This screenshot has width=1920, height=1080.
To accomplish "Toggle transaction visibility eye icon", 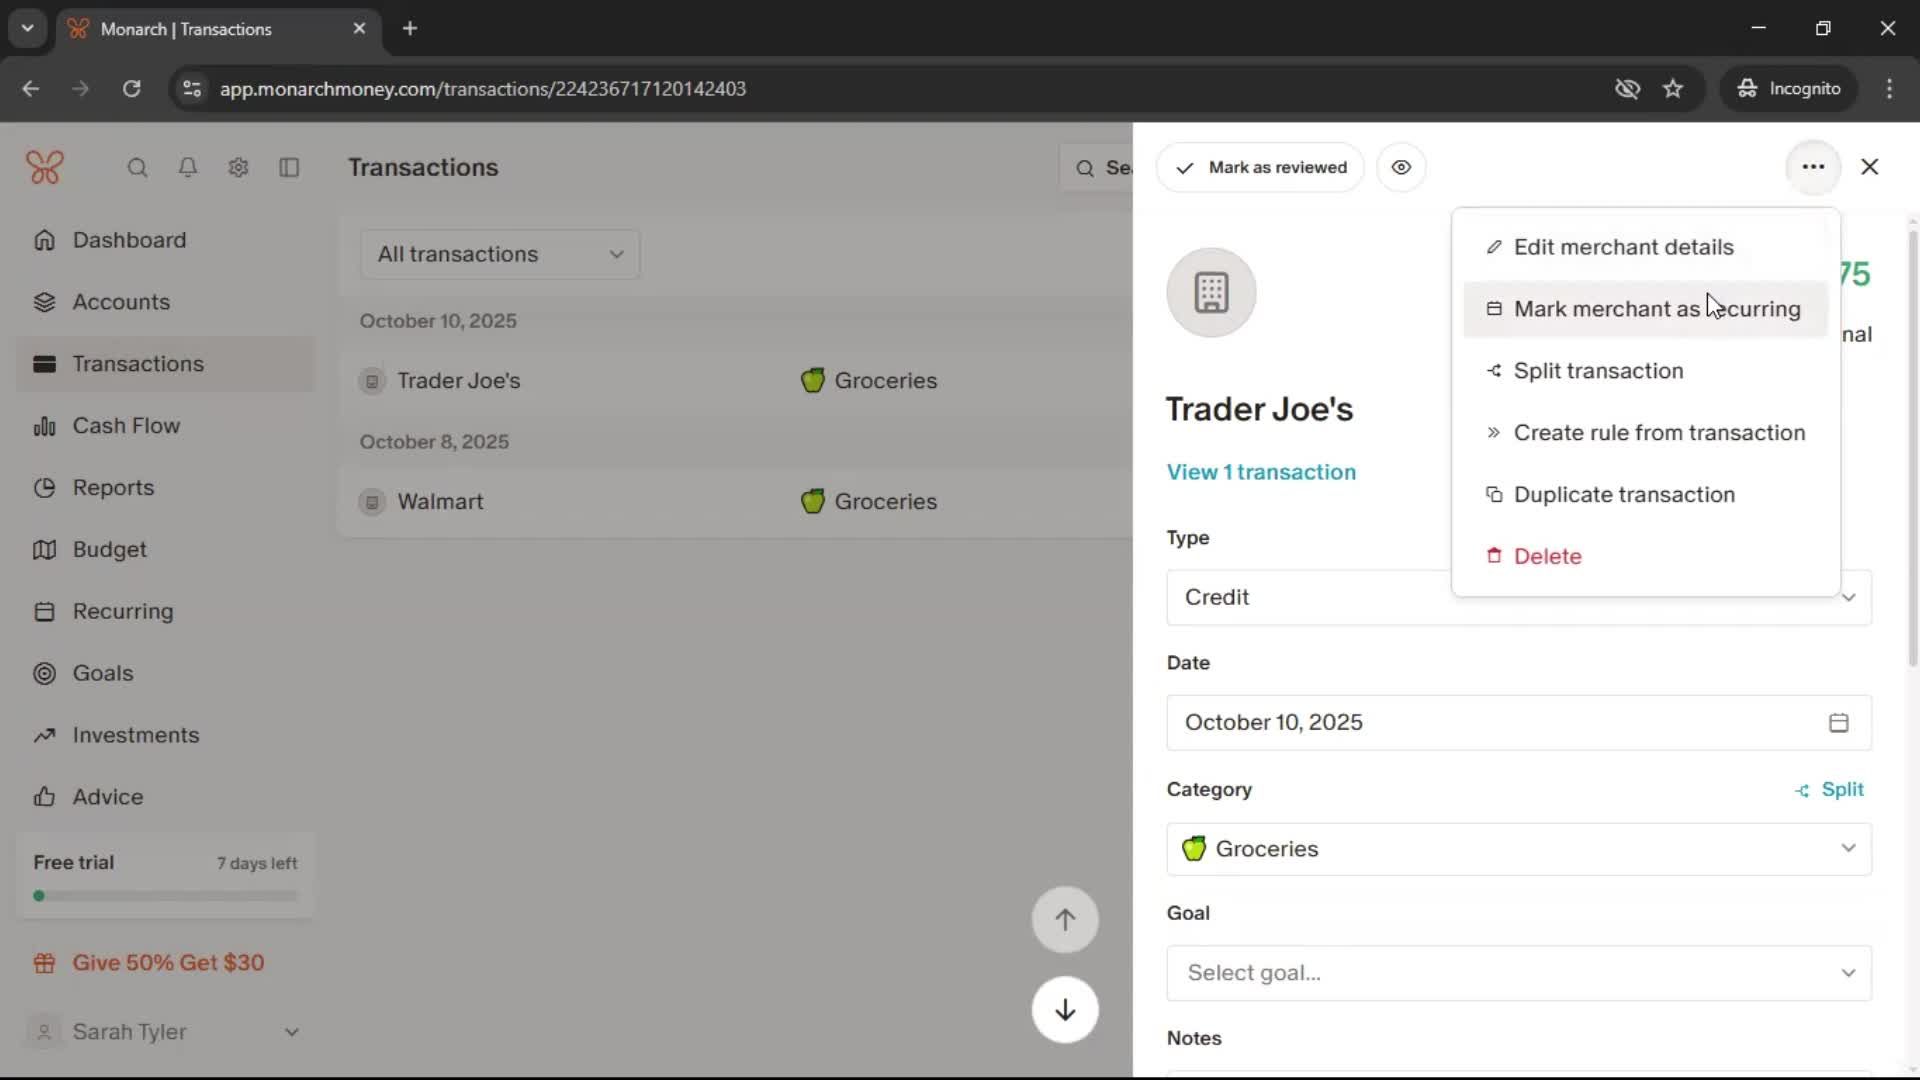I will [1401, 167].
